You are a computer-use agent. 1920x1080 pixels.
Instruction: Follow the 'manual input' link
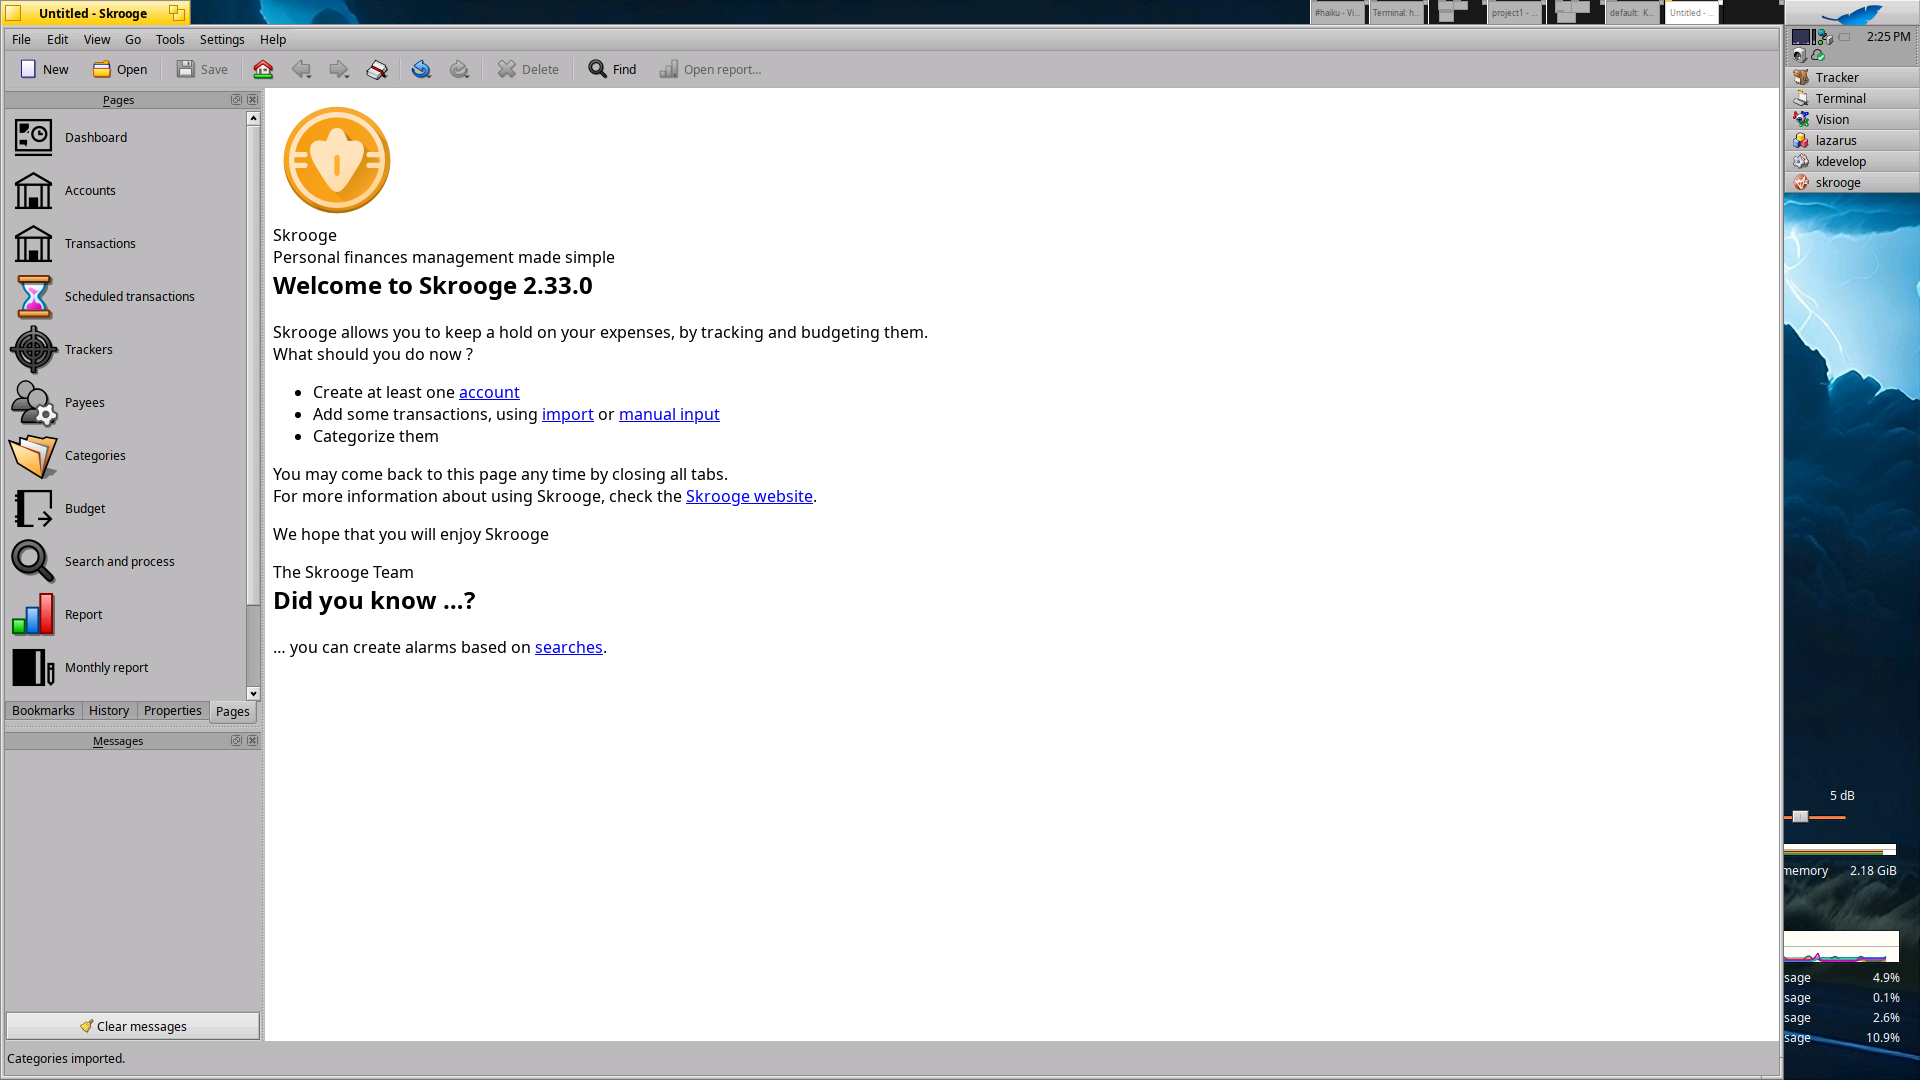tap(669, 414)
